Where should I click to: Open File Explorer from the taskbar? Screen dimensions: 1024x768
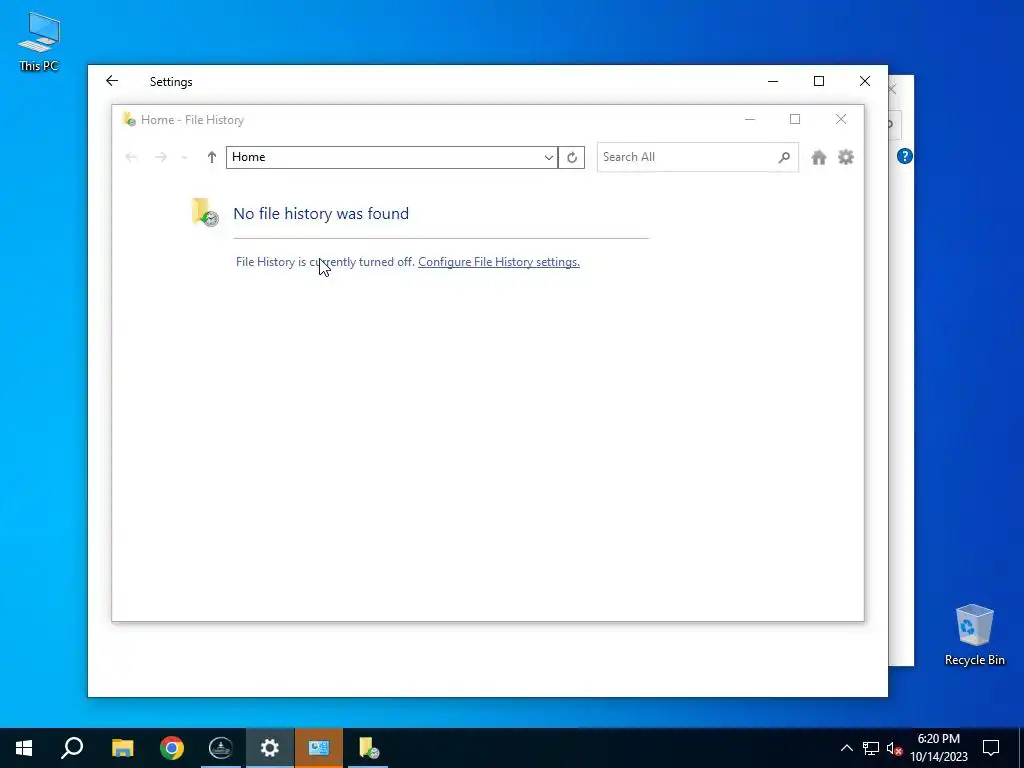coord(122,748)
